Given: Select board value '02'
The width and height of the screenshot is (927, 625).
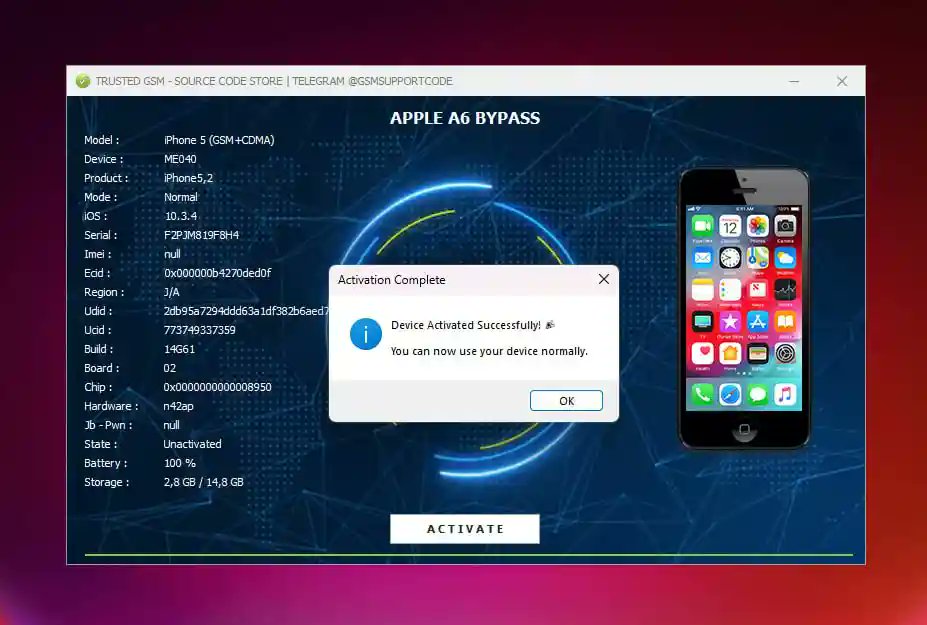Looking at the screenshot, I should pyautogui.click(x=170, y=368).
